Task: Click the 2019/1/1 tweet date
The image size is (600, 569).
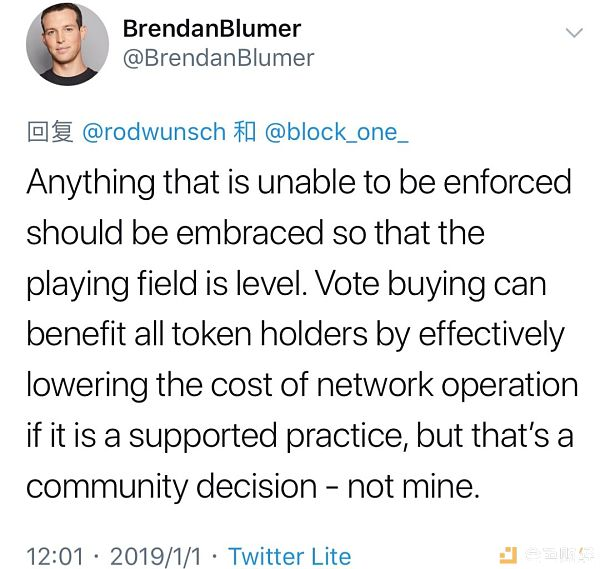Action: coord(155,556)
